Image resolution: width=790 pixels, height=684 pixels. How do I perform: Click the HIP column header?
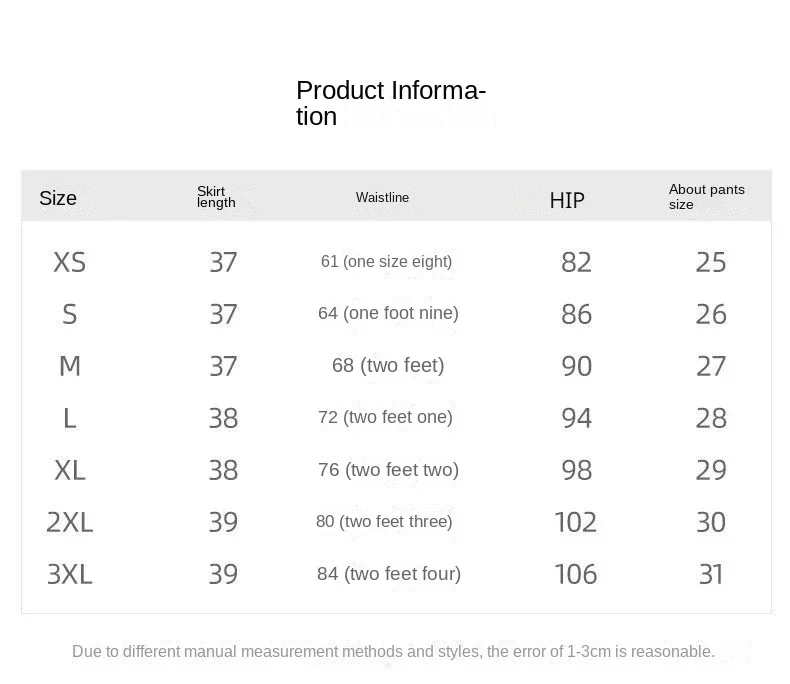pos(567,200)
